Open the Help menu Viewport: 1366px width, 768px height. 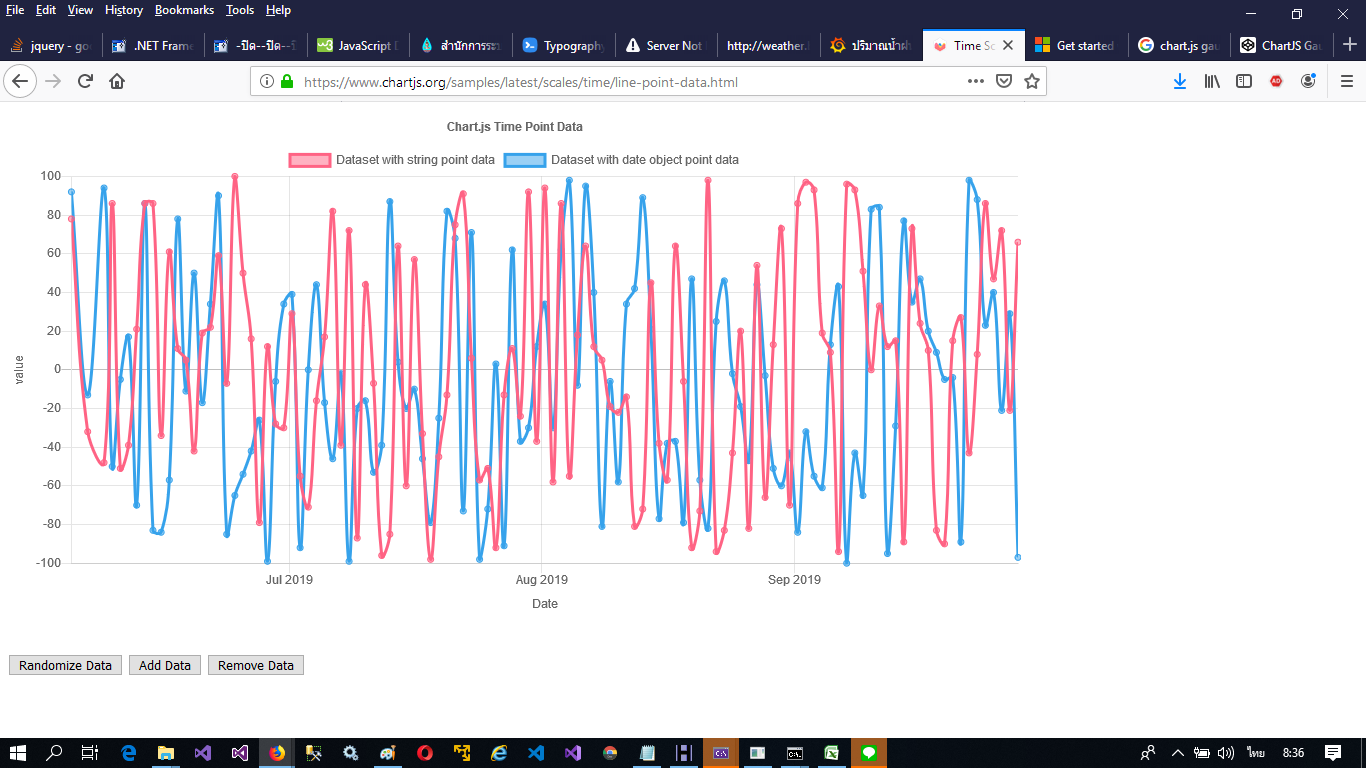click(x=278, y=10)
